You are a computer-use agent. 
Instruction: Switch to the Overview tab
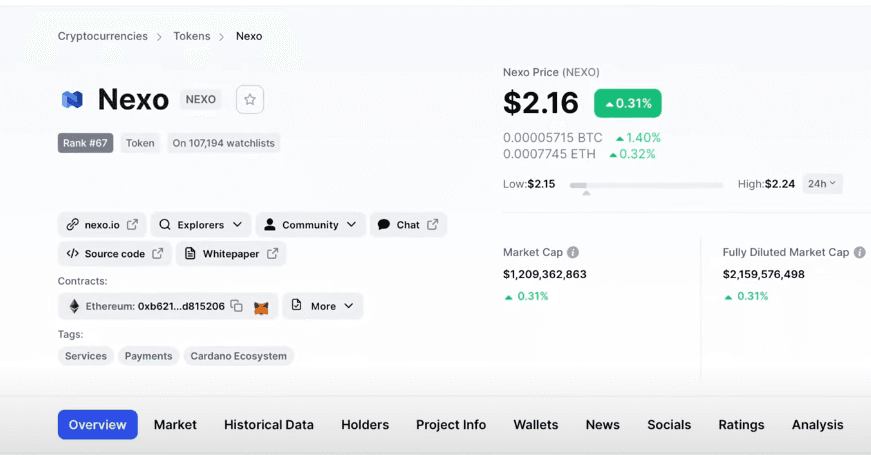tap(98, 424)
